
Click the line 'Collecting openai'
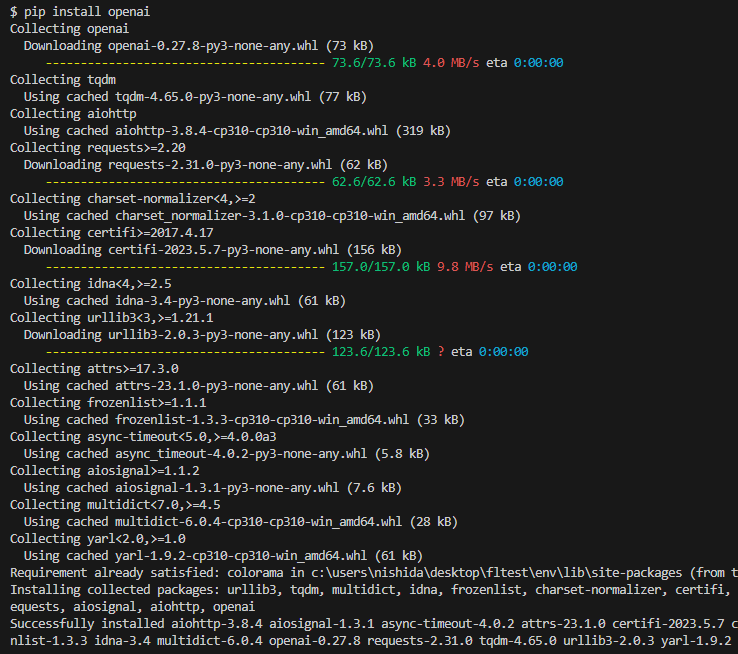click(x=69, y=29)
